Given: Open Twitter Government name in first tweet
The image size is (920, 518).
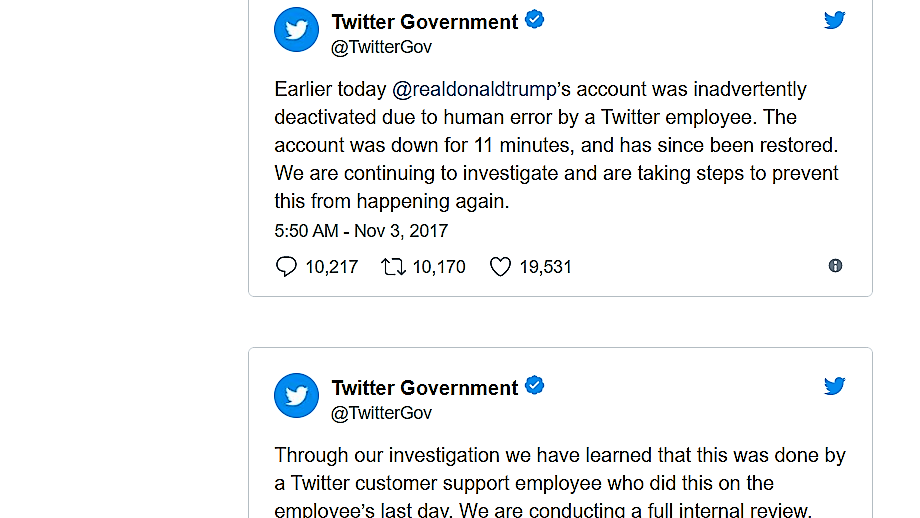Looking at the screenshot, I should (425, 22).
